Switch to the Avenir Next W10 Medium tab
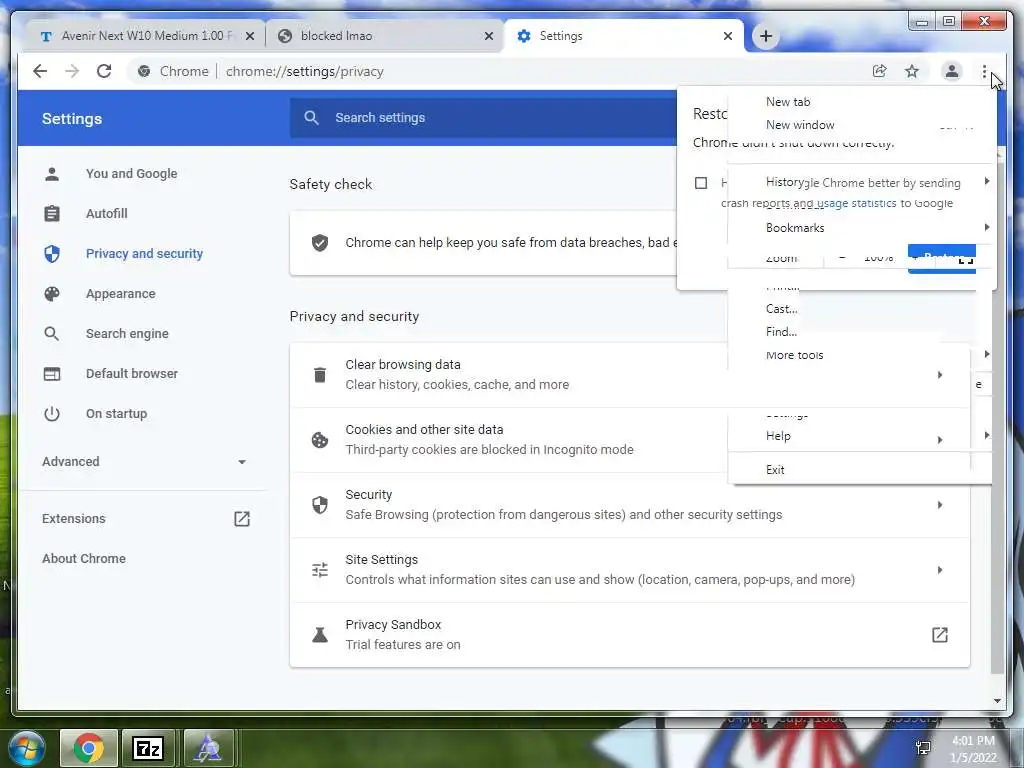Screen dimensions: 1024x768 pos(147,36)
